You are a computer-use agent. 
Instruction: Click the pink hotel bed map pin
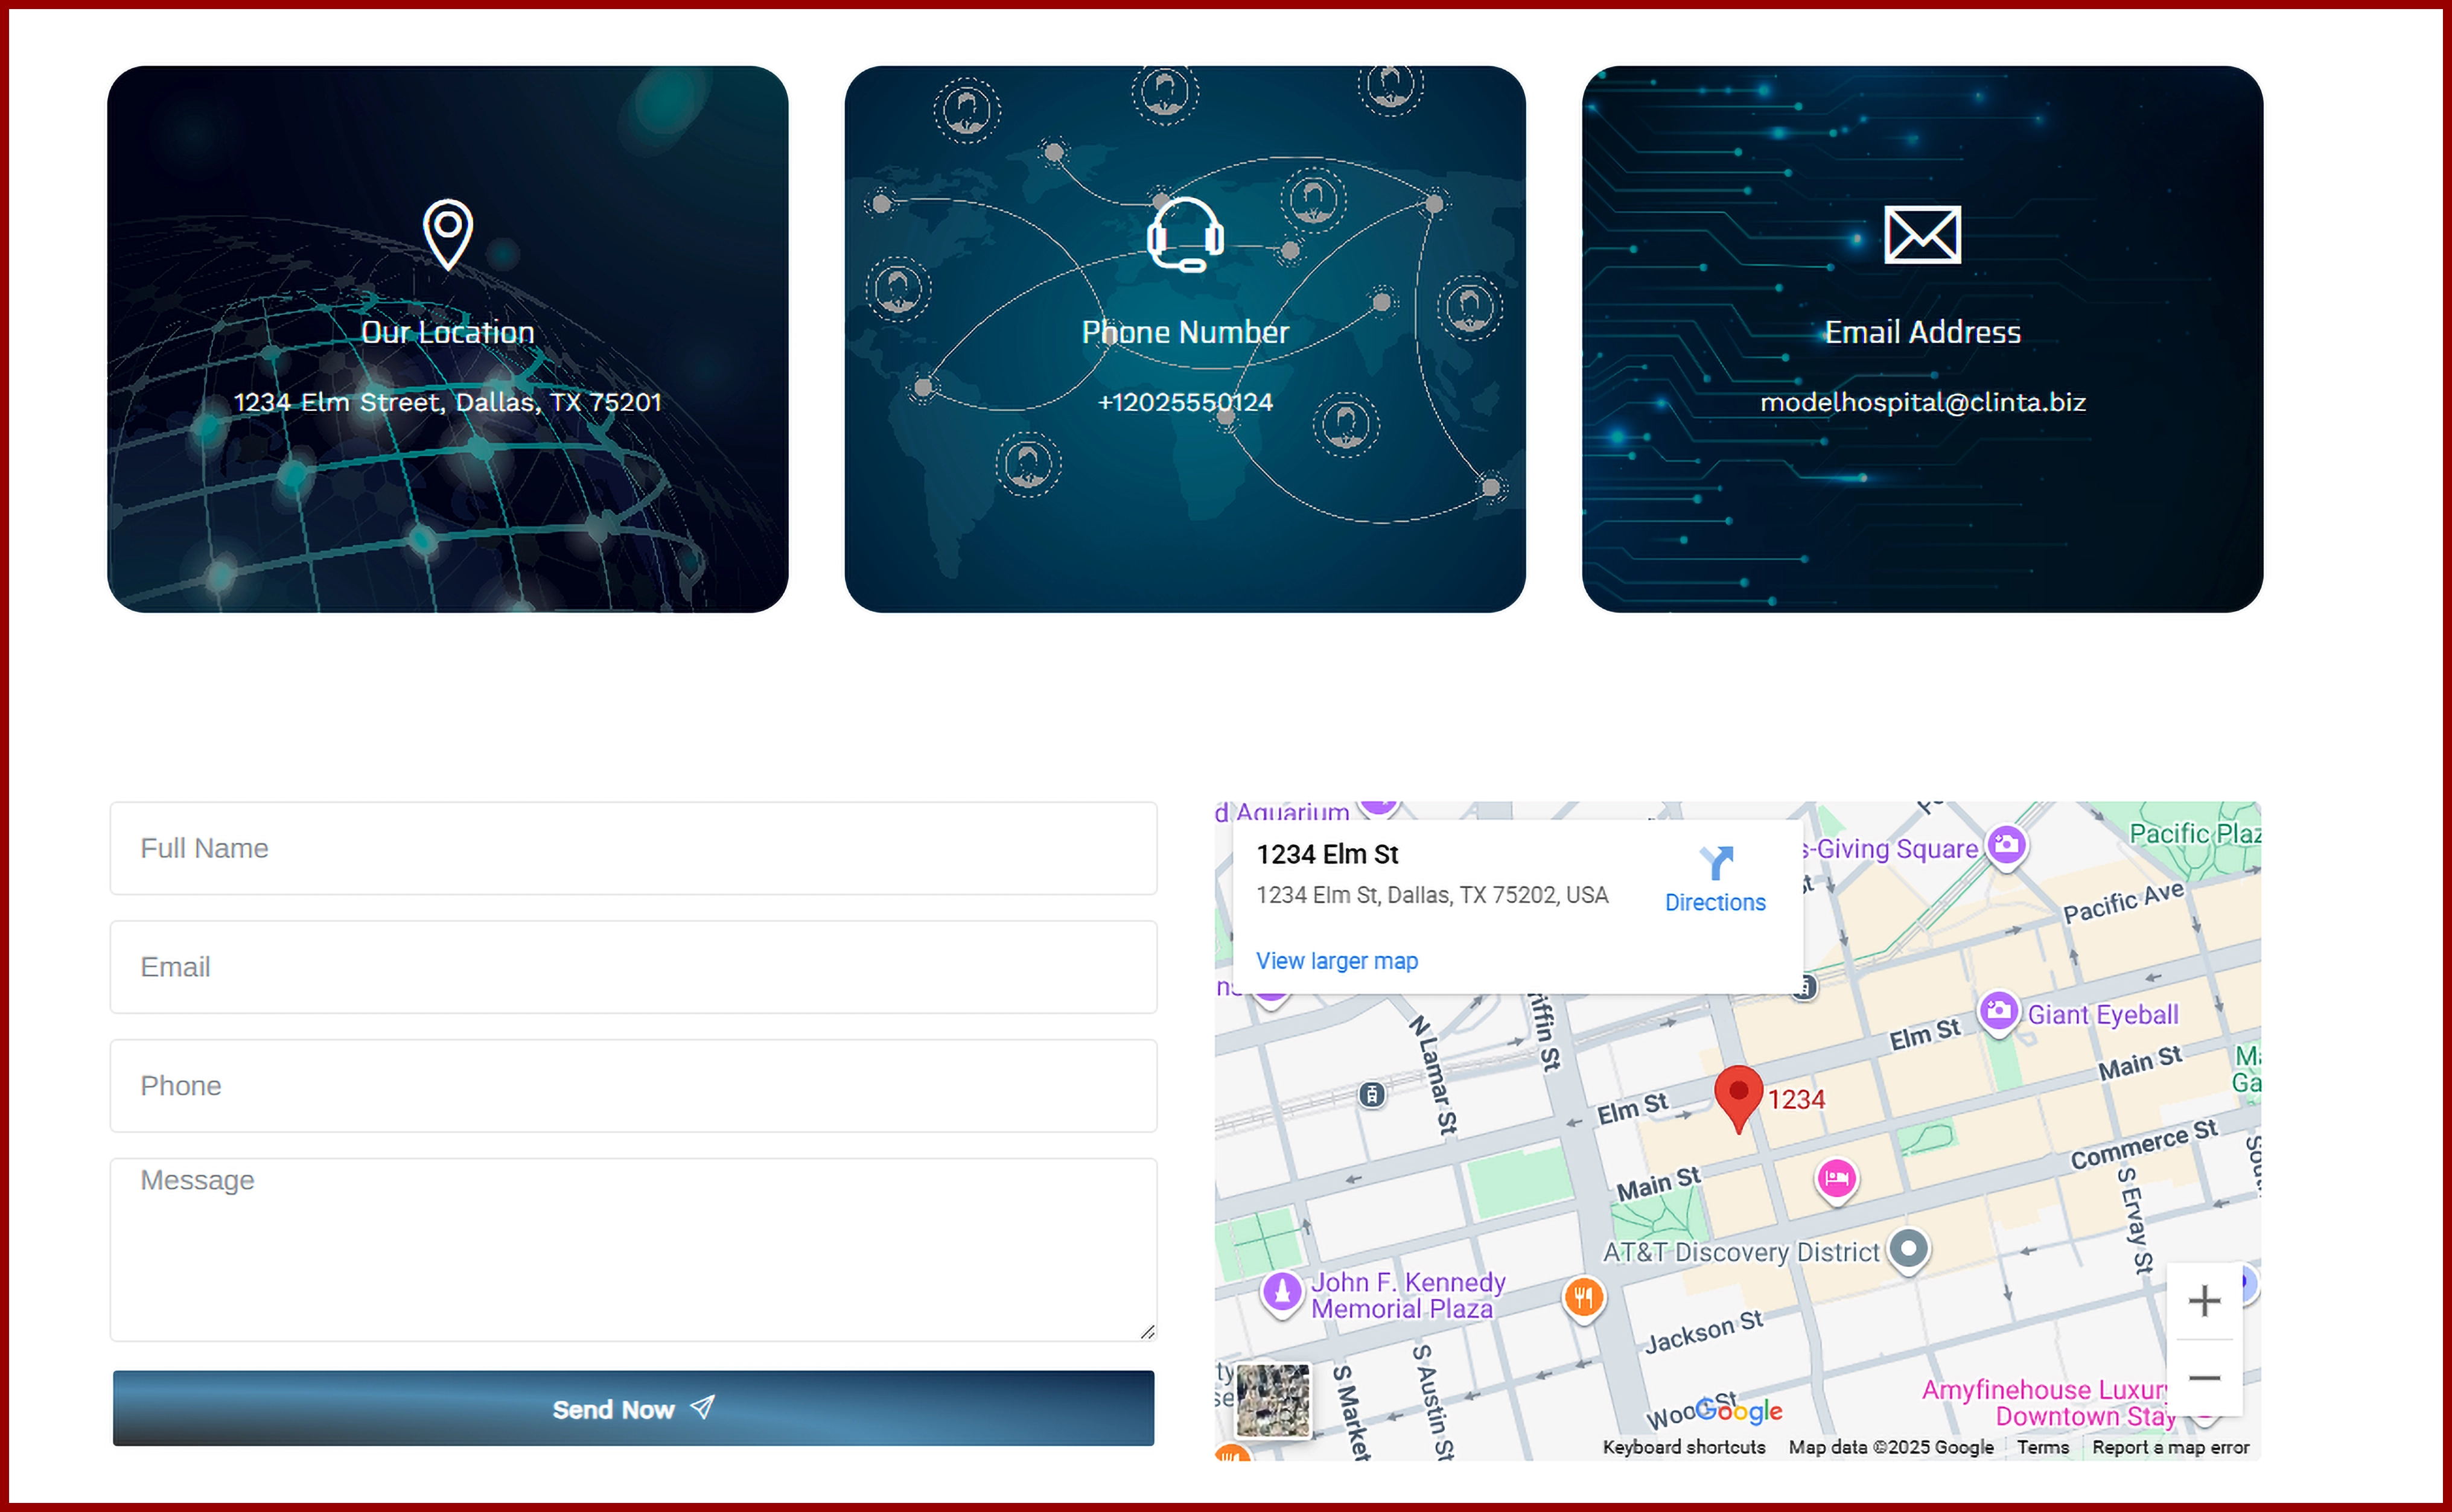[x=1836, y=1179]
